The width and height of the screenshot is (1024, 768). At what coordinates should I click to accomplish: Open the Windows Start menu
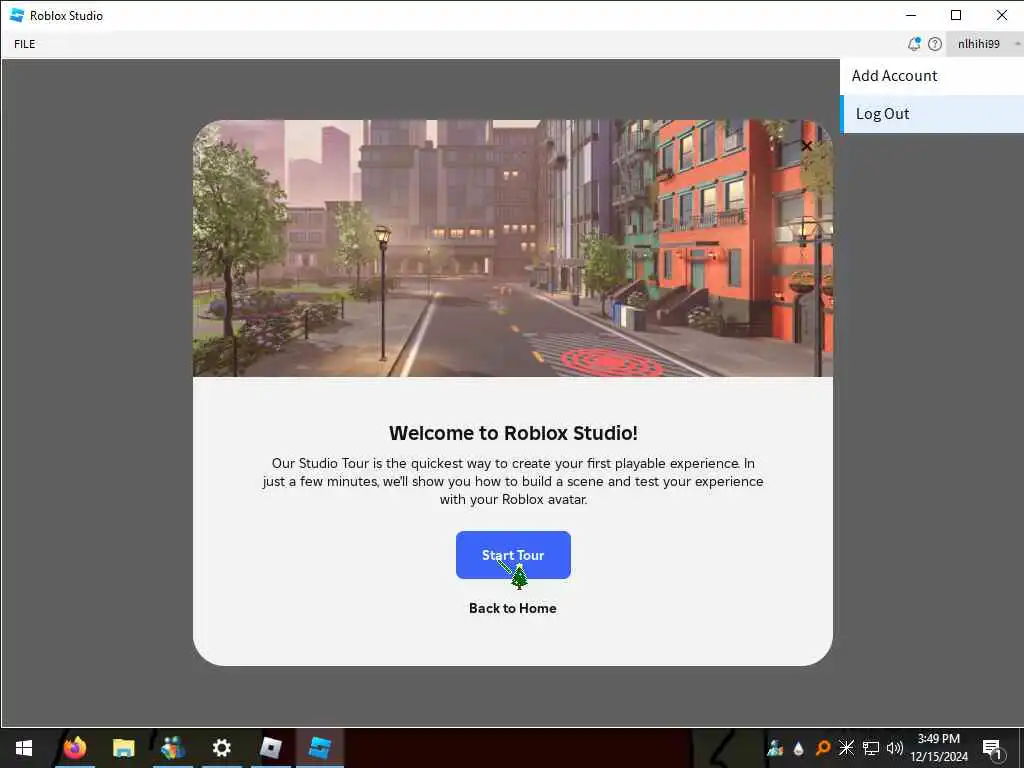(24, 748)
